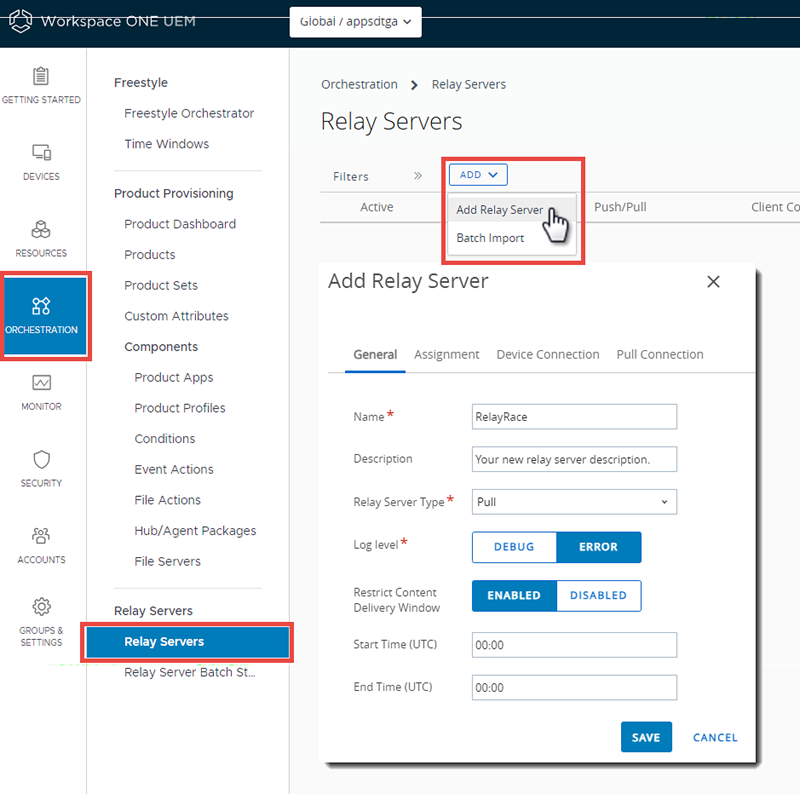
Task: Open Product Dashboard
Action: (x=180, y=224)
